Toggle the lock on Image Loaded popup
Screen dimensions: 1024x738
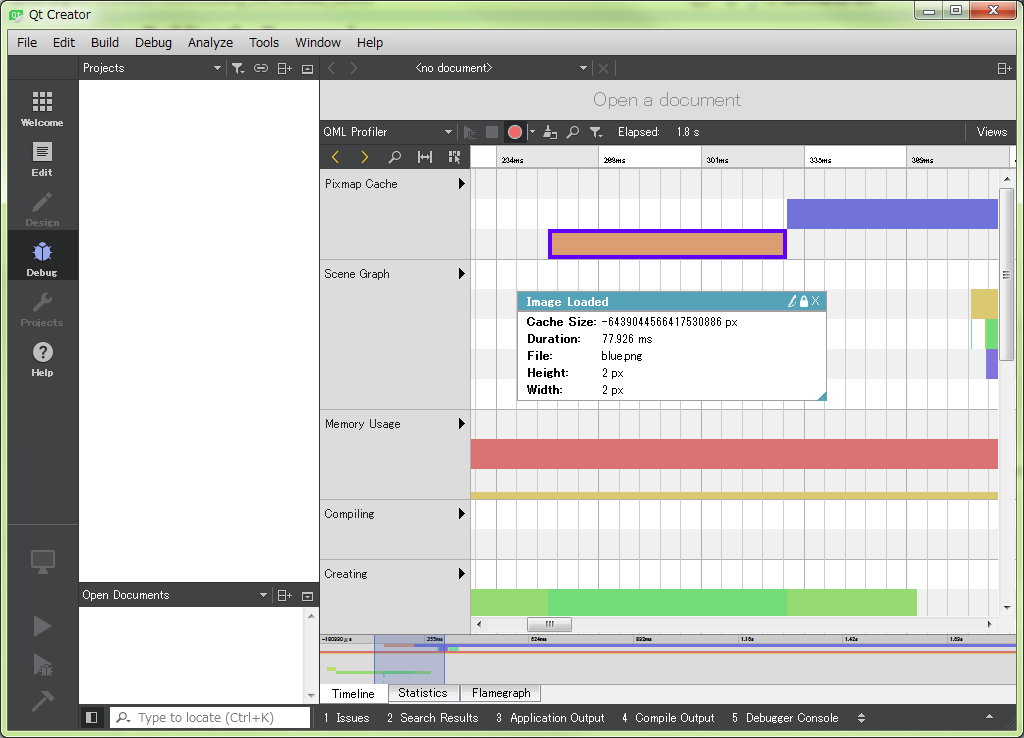[803, 301]
